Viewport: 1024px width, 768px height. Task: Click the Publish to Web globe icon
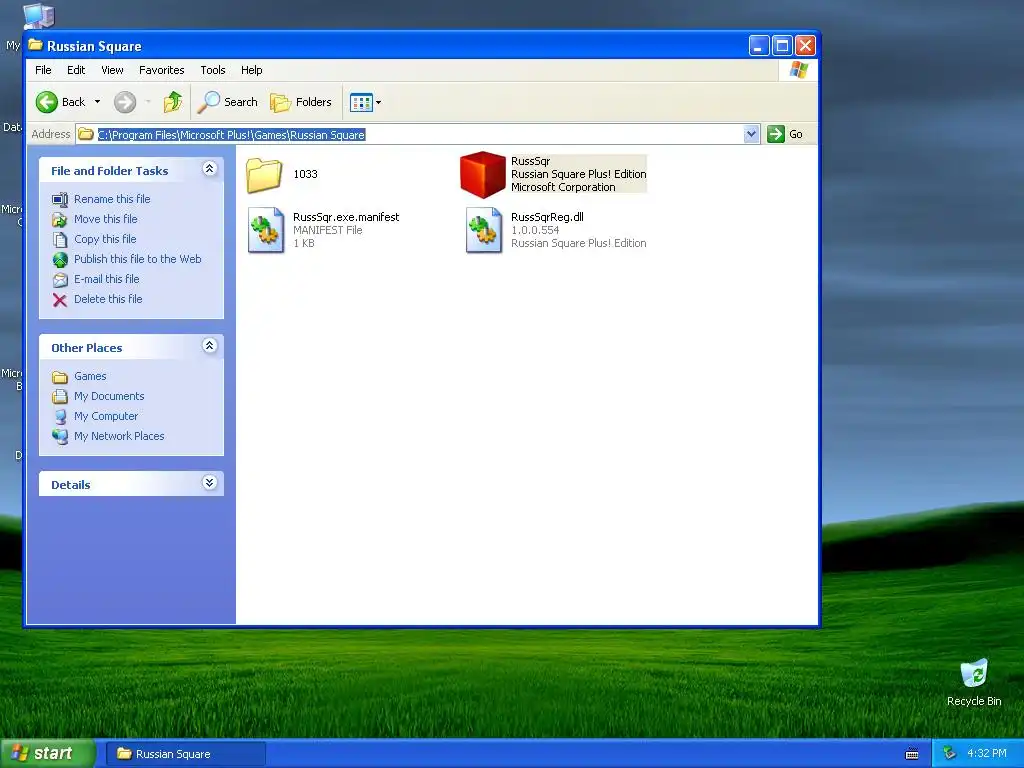click(x=60, y=260)
